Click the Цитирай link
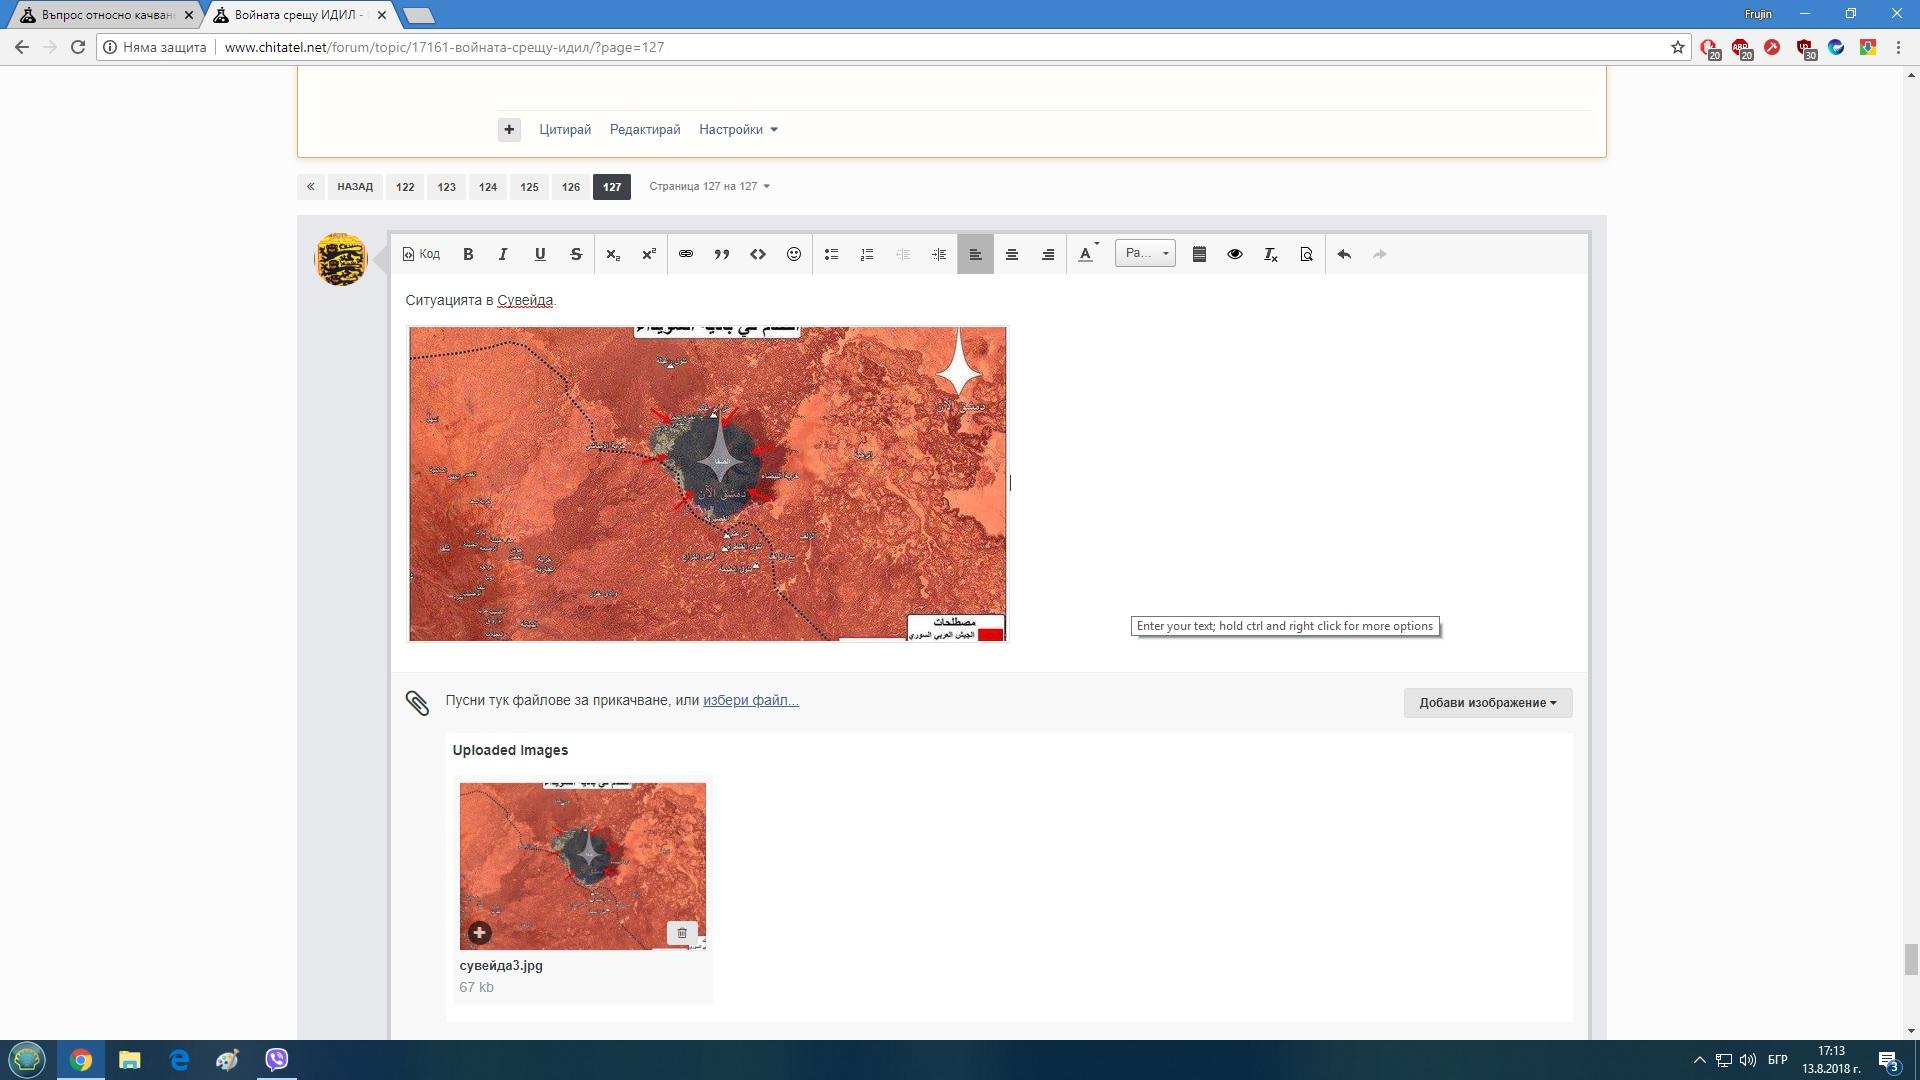Image resolution: width=1920 pixels, height=1080 pixels. point(565,129)
